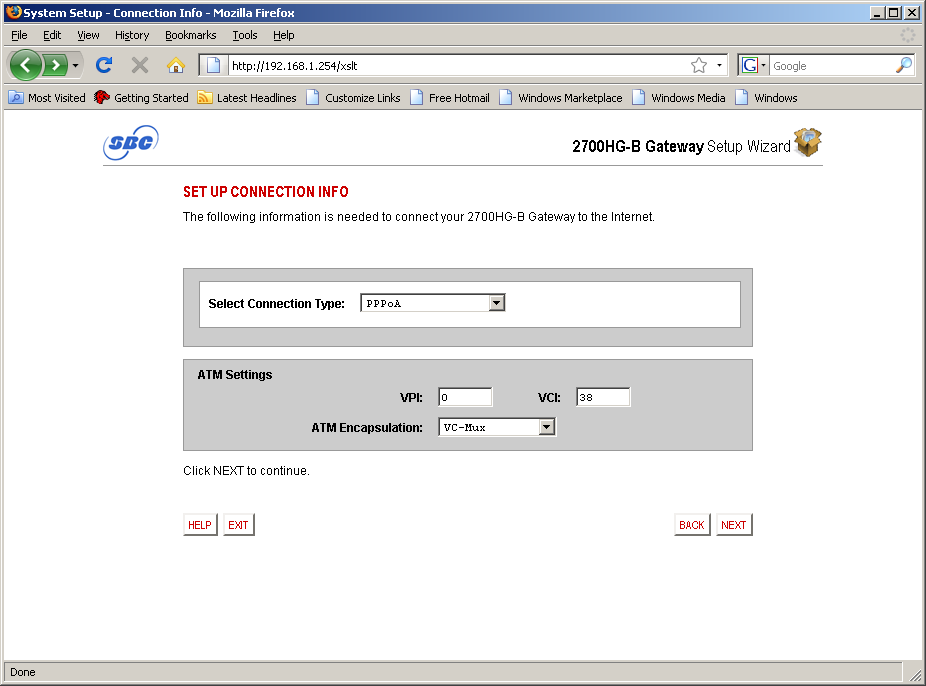The height and width of the screenshot is (686, 926).
Task: Click the Setup Wizard box icon
Action: [808, 143]
